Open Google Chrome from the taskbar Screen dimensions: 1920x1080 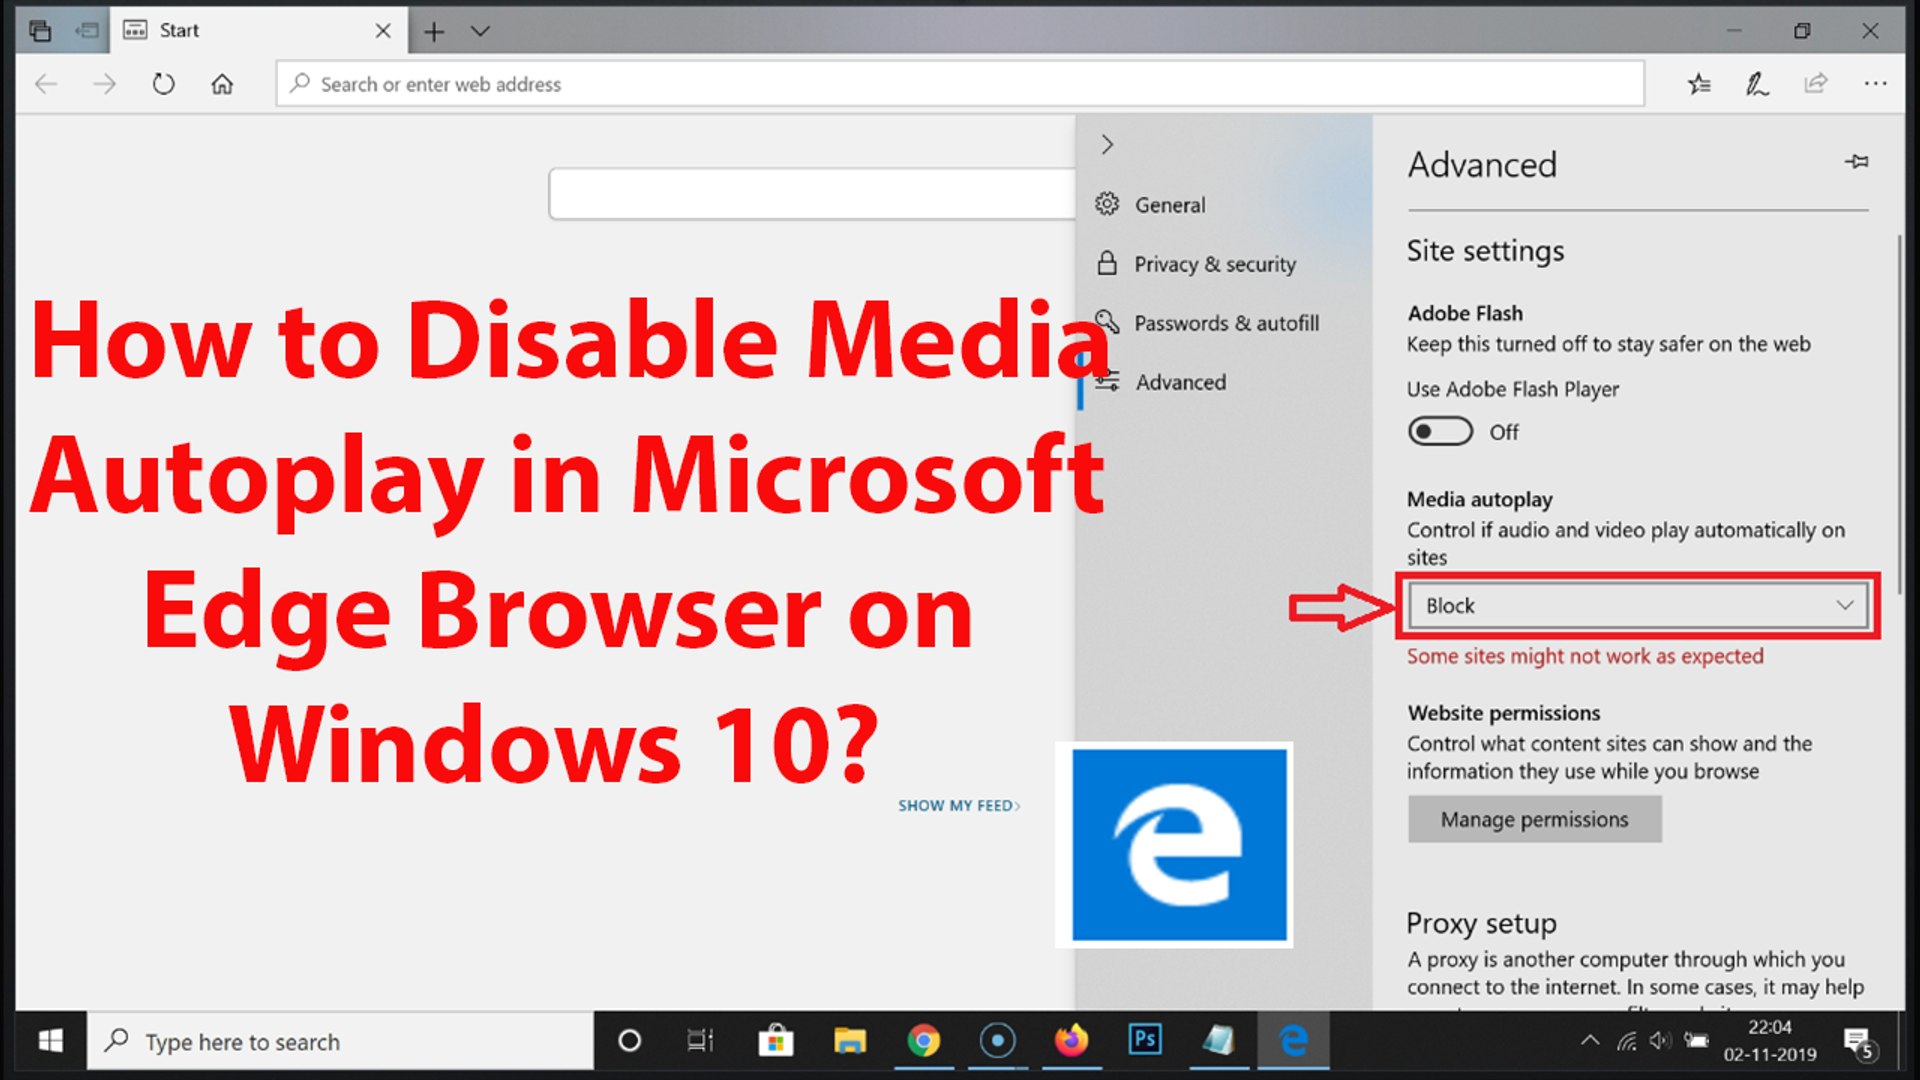pyautogui.click(x=923, y=1041)
